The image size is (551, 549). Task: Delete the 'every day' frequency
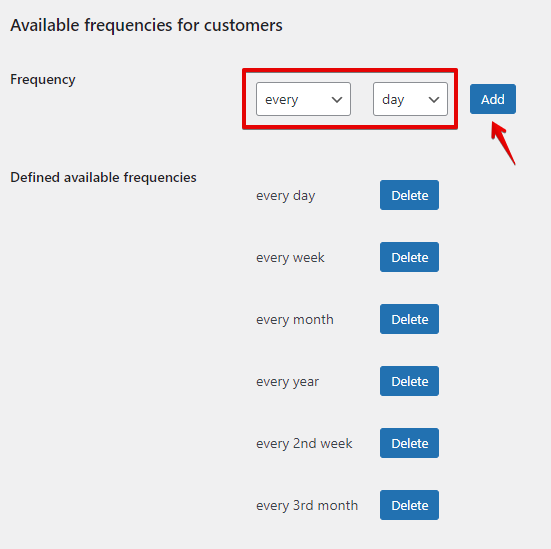[409, 195]
